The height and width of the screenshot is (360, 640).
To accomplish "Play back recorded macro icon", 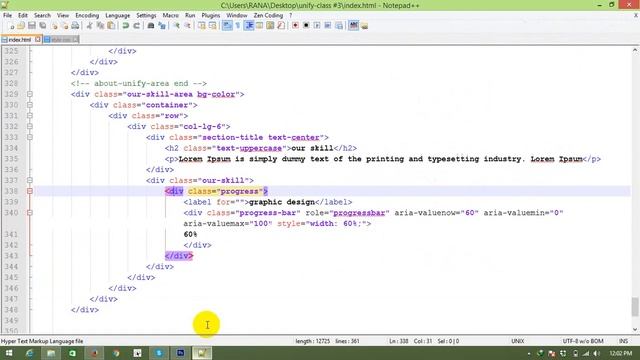I will coord(317,26).
